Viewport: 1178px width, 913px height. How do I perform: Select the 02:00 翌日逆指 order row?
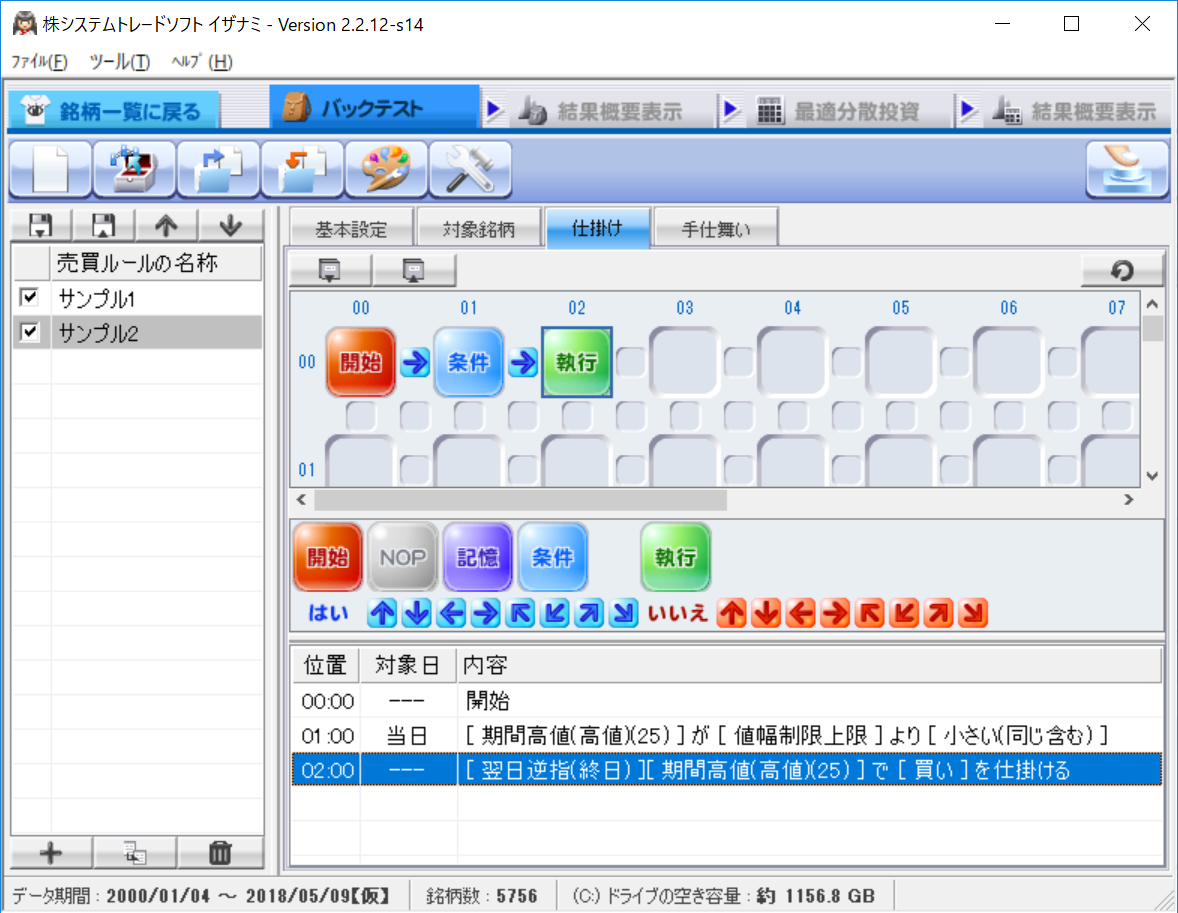click(x=726, y=769)
